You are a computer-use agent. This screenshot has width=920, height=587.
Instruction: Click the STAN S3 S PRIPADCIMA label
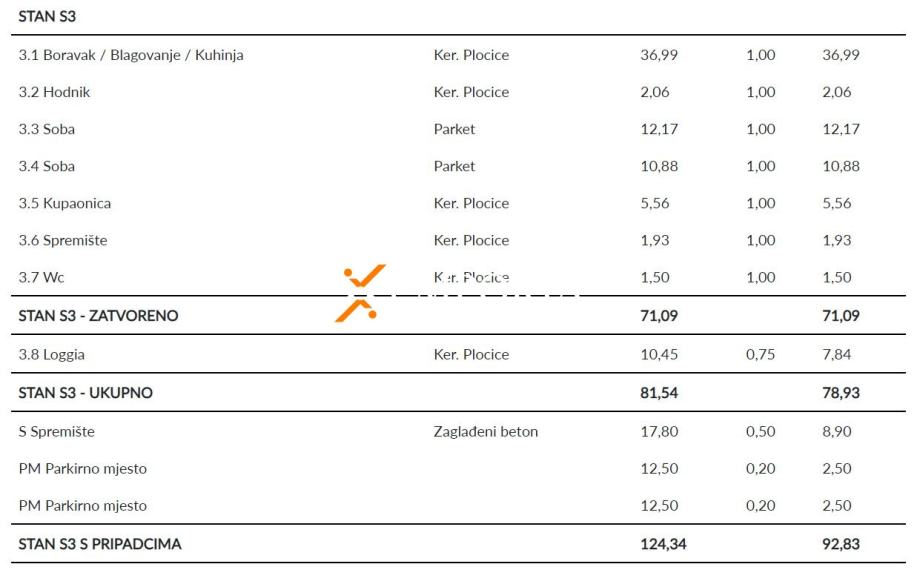(x=100, y=545)
